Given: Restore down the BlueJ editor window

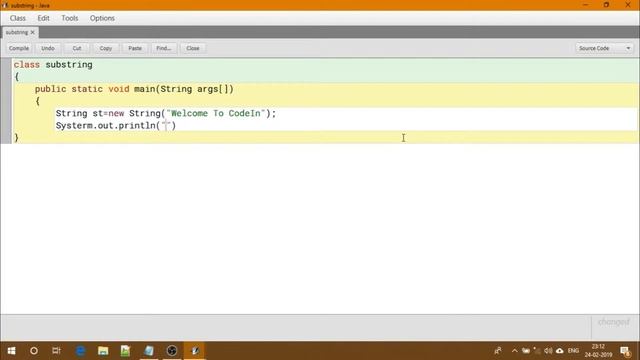Looking at the screenshot, I should click(606, 5).
